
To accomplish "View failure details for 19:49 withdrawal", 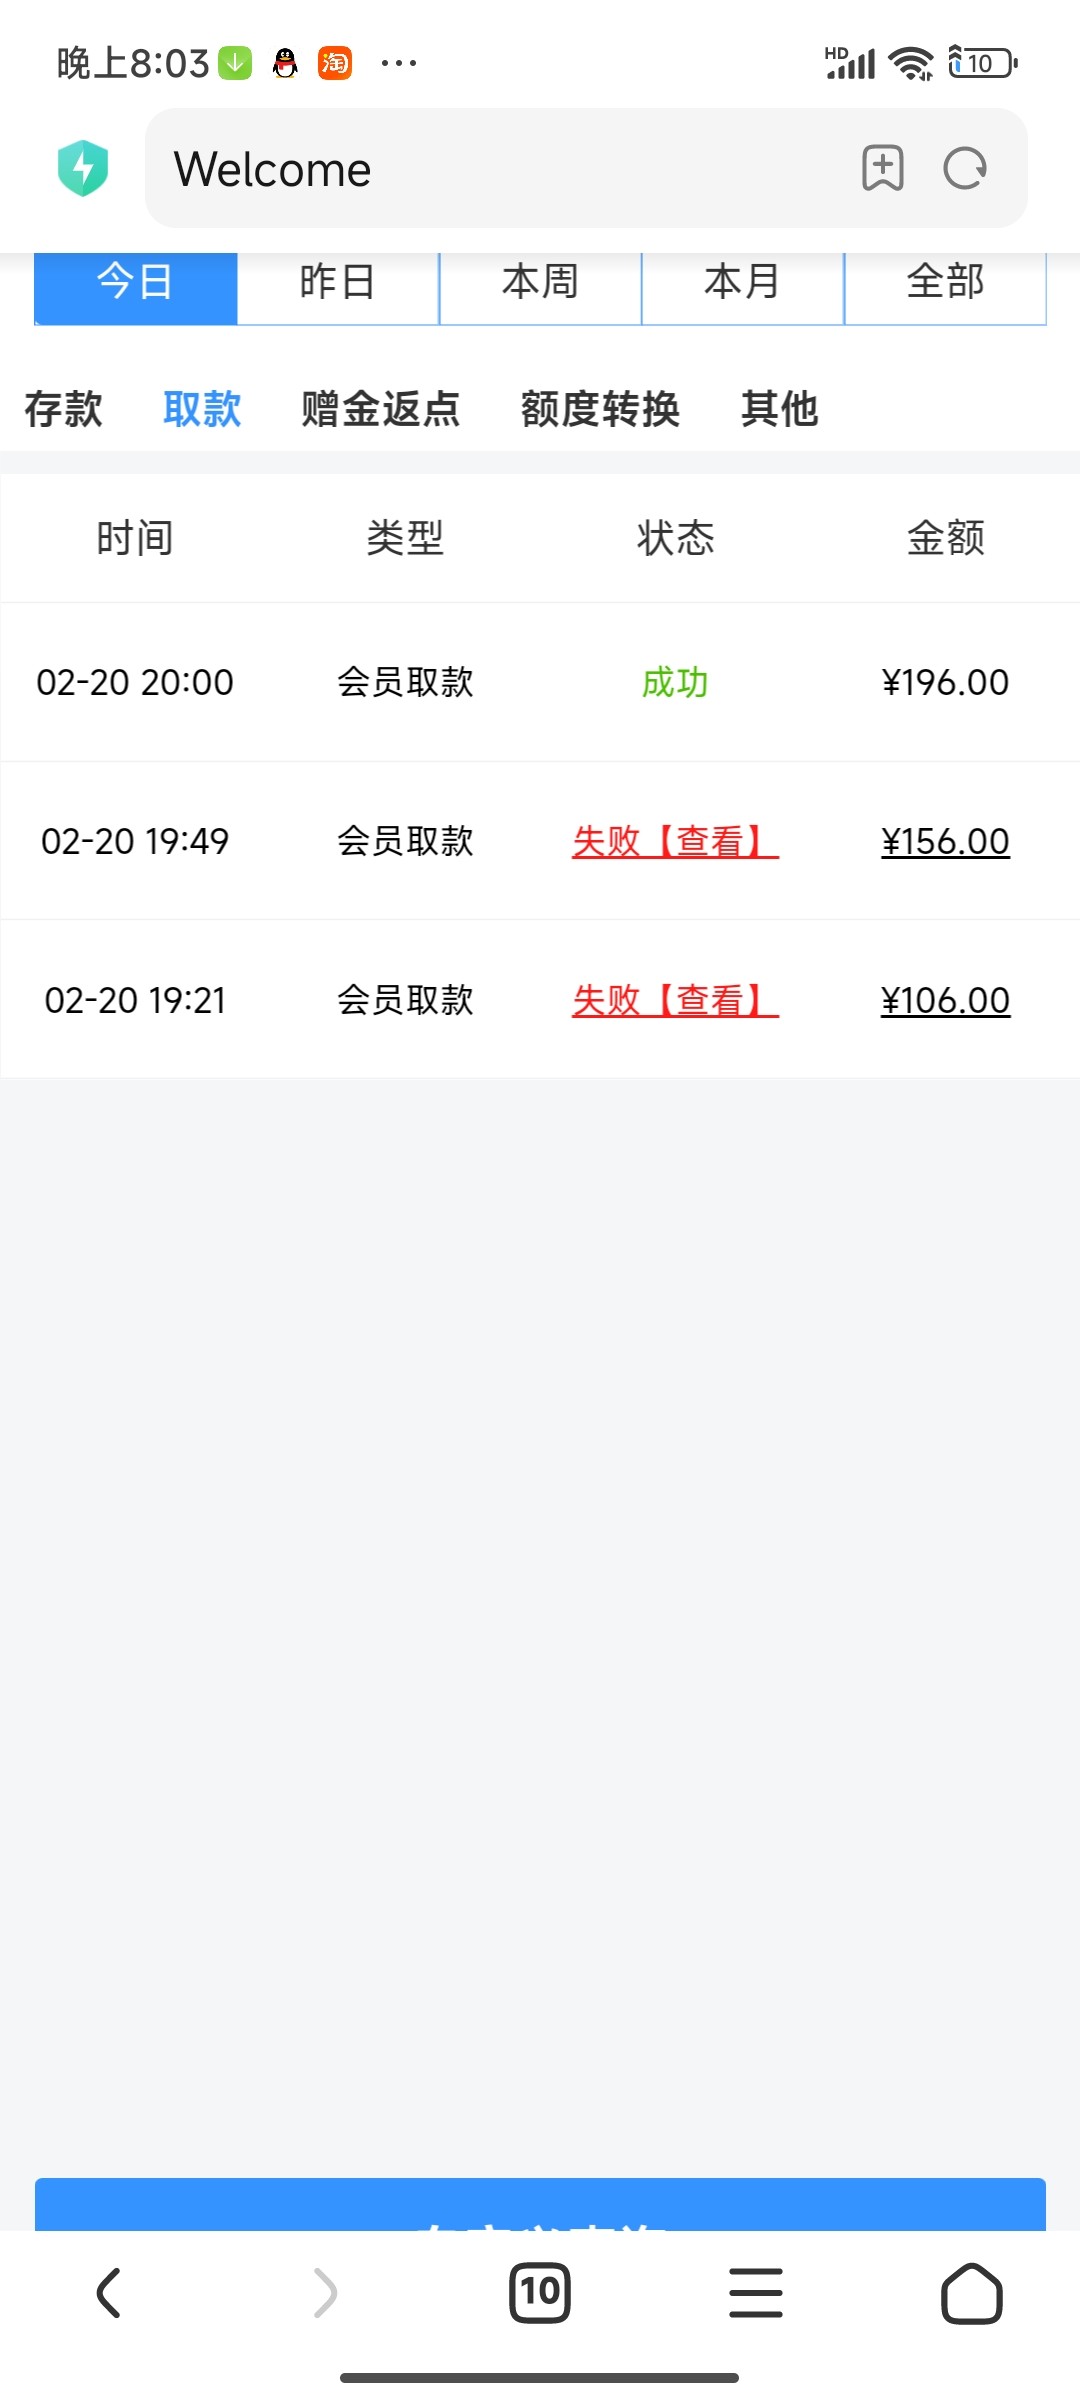I will coord(675,841).
